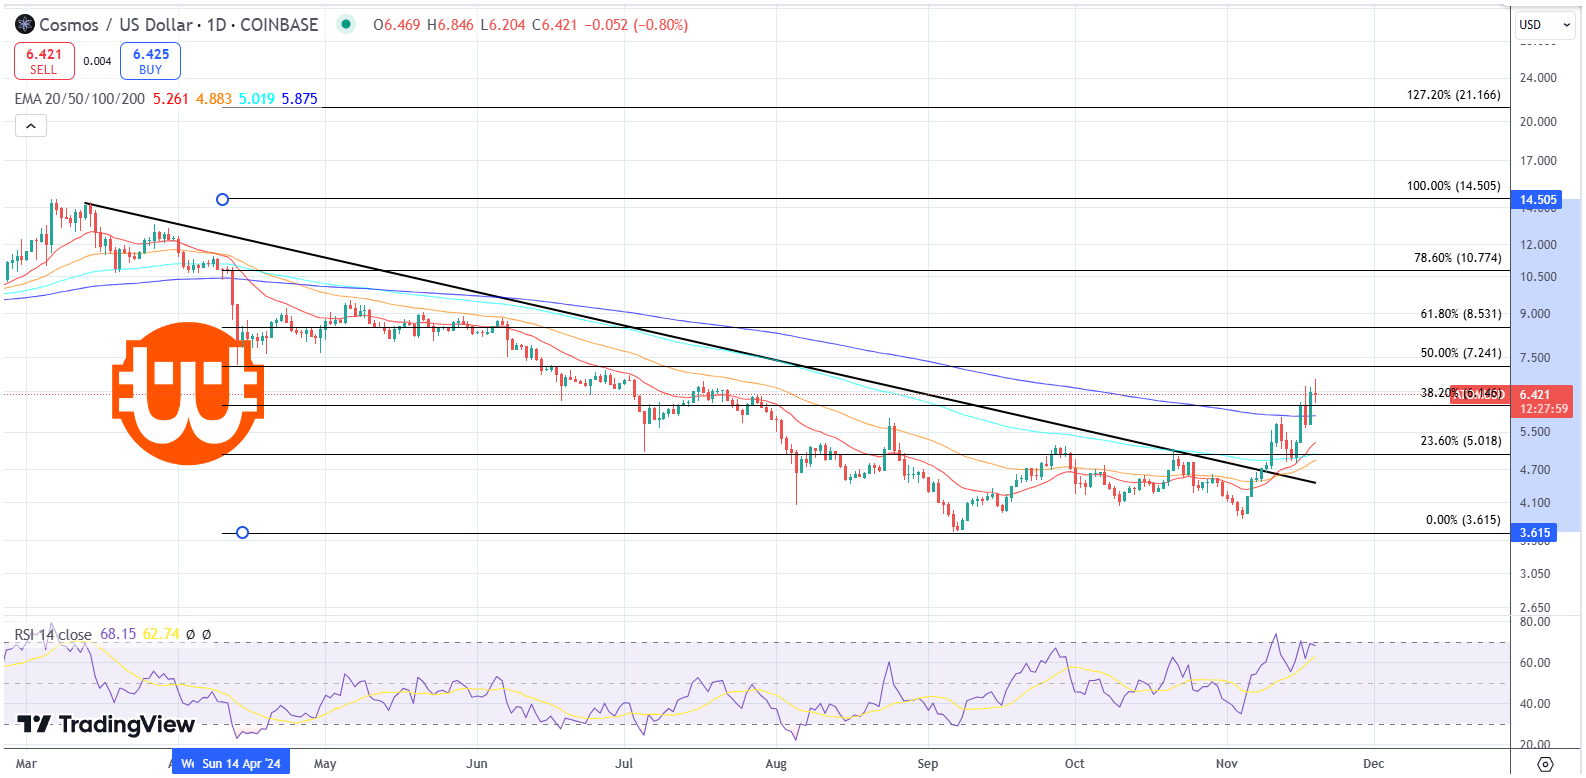Image resolution: width=1586 pixels, height=778 pixels.
Task: Click the current price 6.421 axis tag
Action: (x=1541, y=401)
